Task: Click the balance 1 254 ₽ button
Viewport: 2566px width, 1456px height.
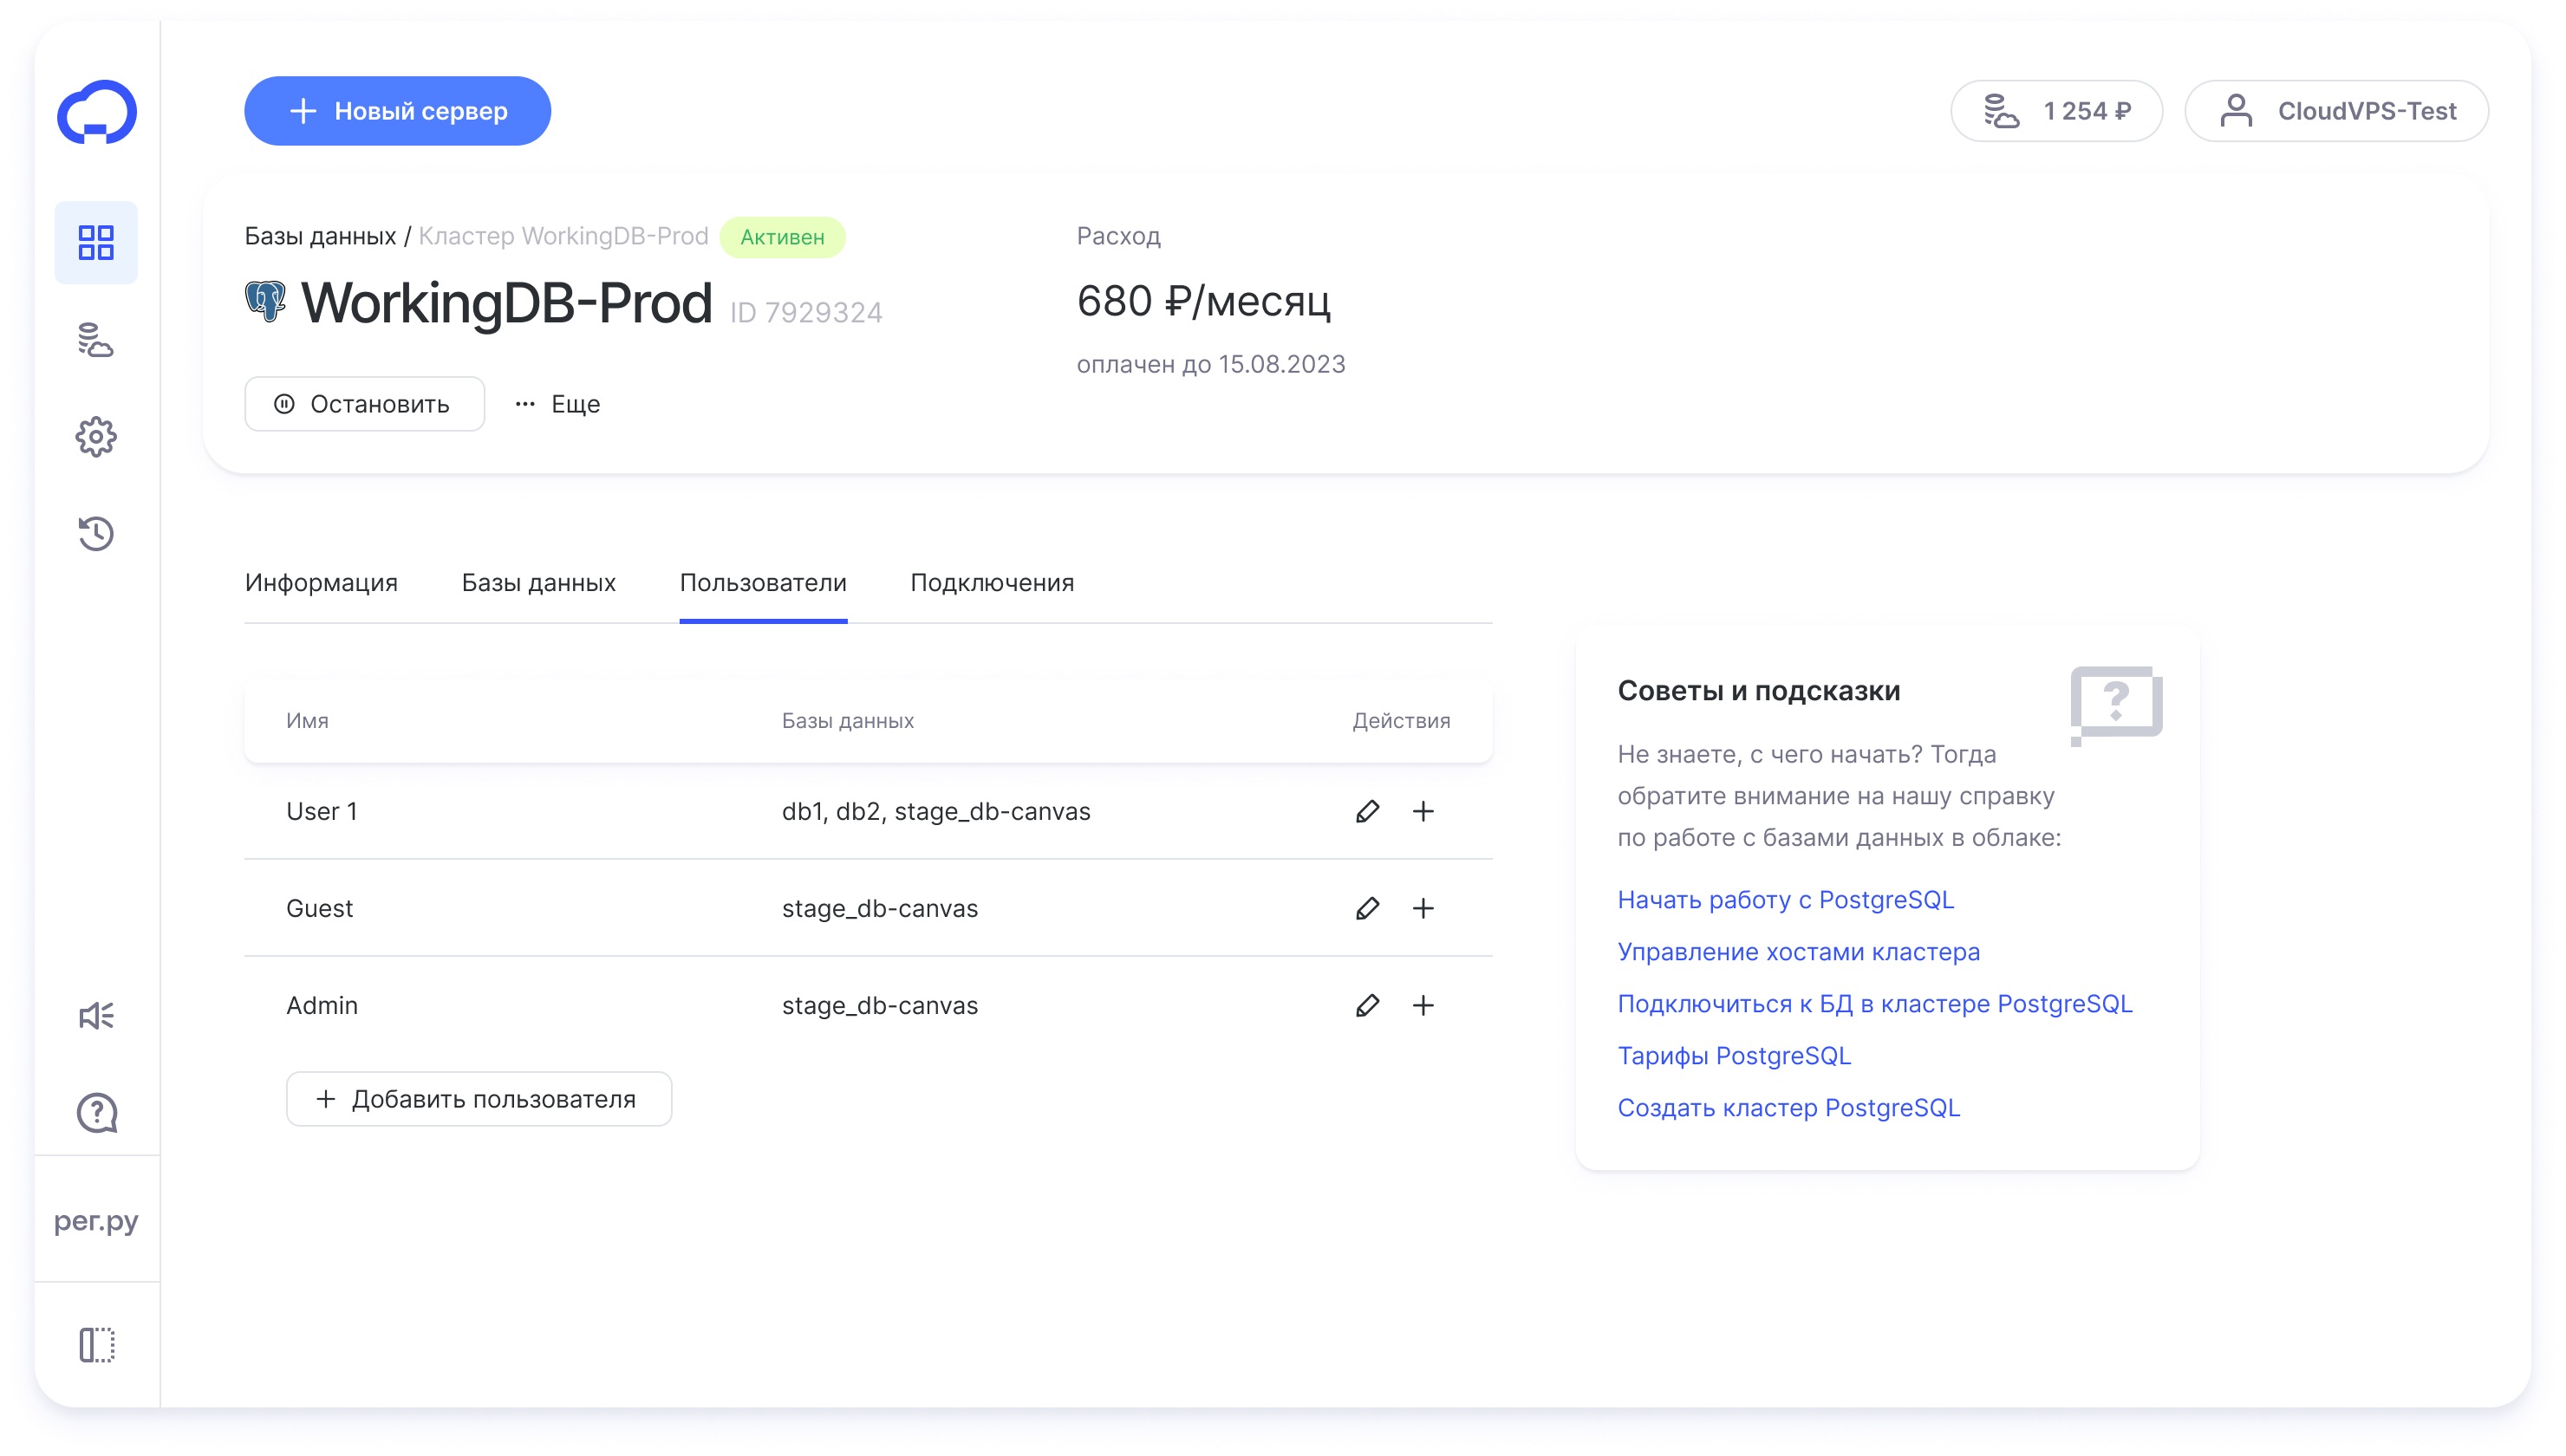Action: (x=2057, y=111)
